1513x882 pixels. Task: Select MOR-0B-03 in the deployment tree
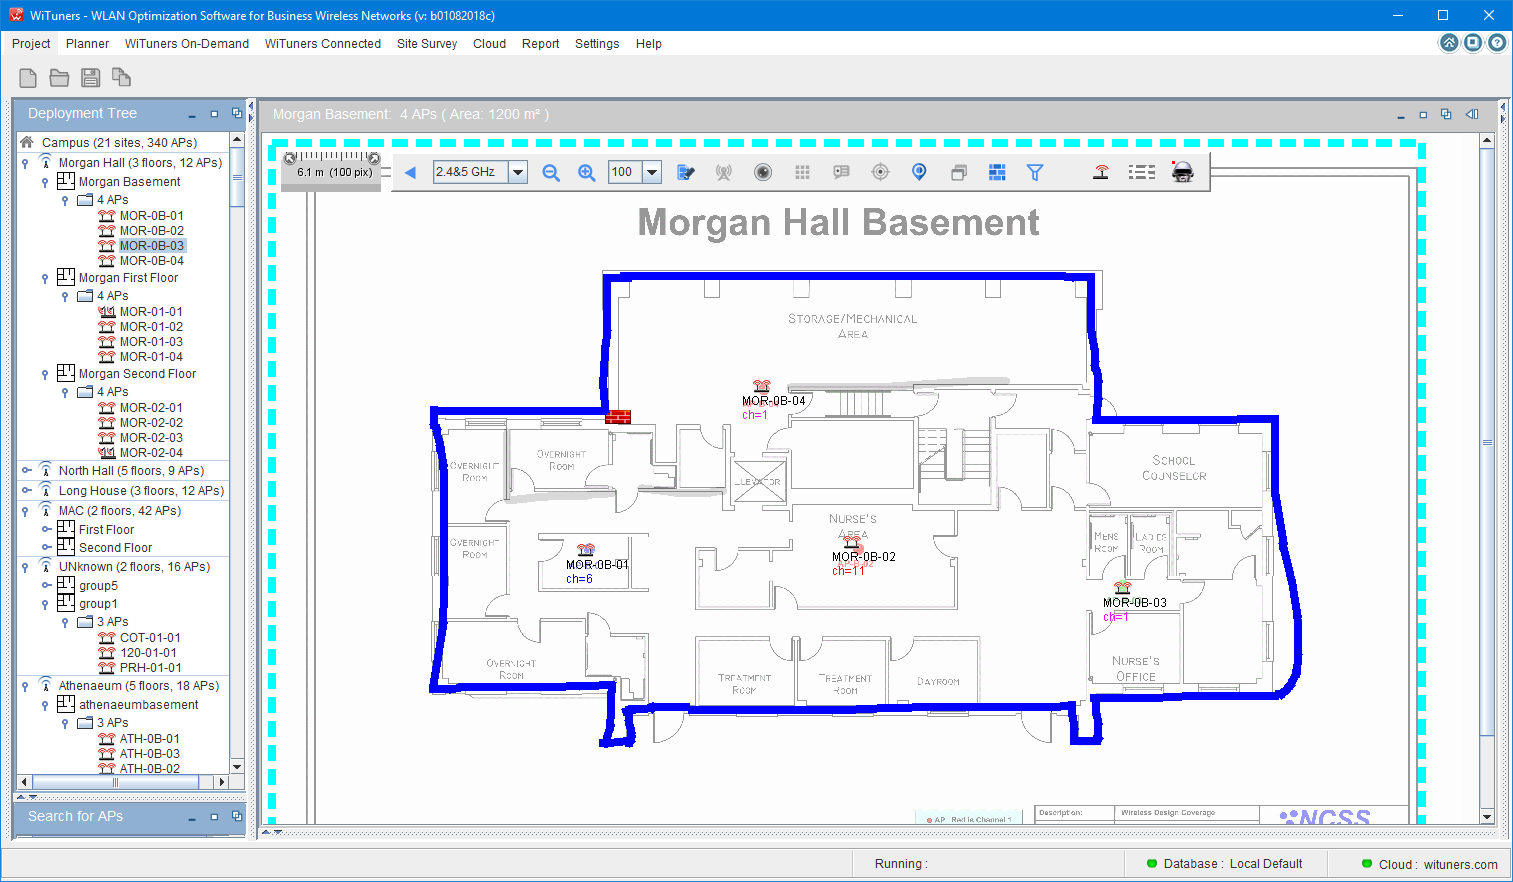151,245
